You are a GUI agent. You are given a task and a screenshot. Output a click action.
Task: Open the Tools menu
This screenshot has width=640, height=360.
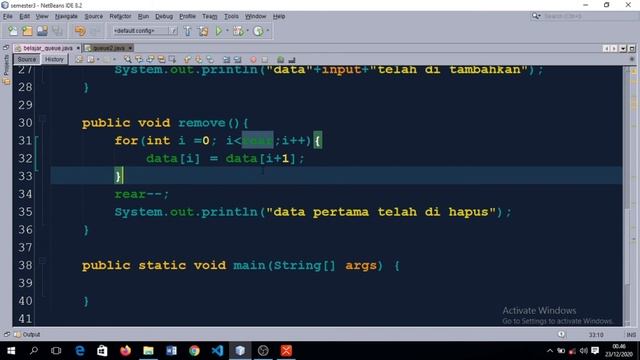[231, 16]
